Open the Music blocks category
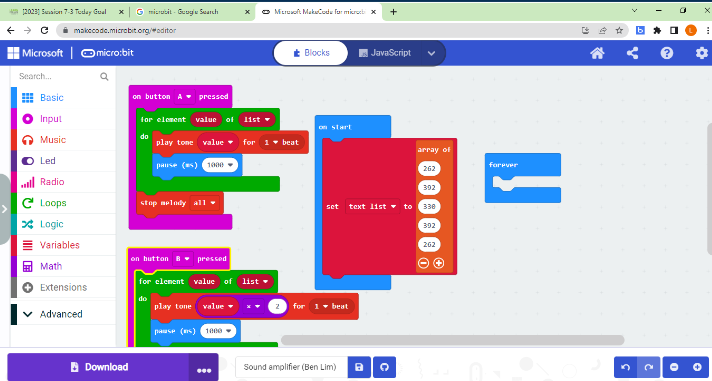Screen dimensions: 712x381 point(63,139)
